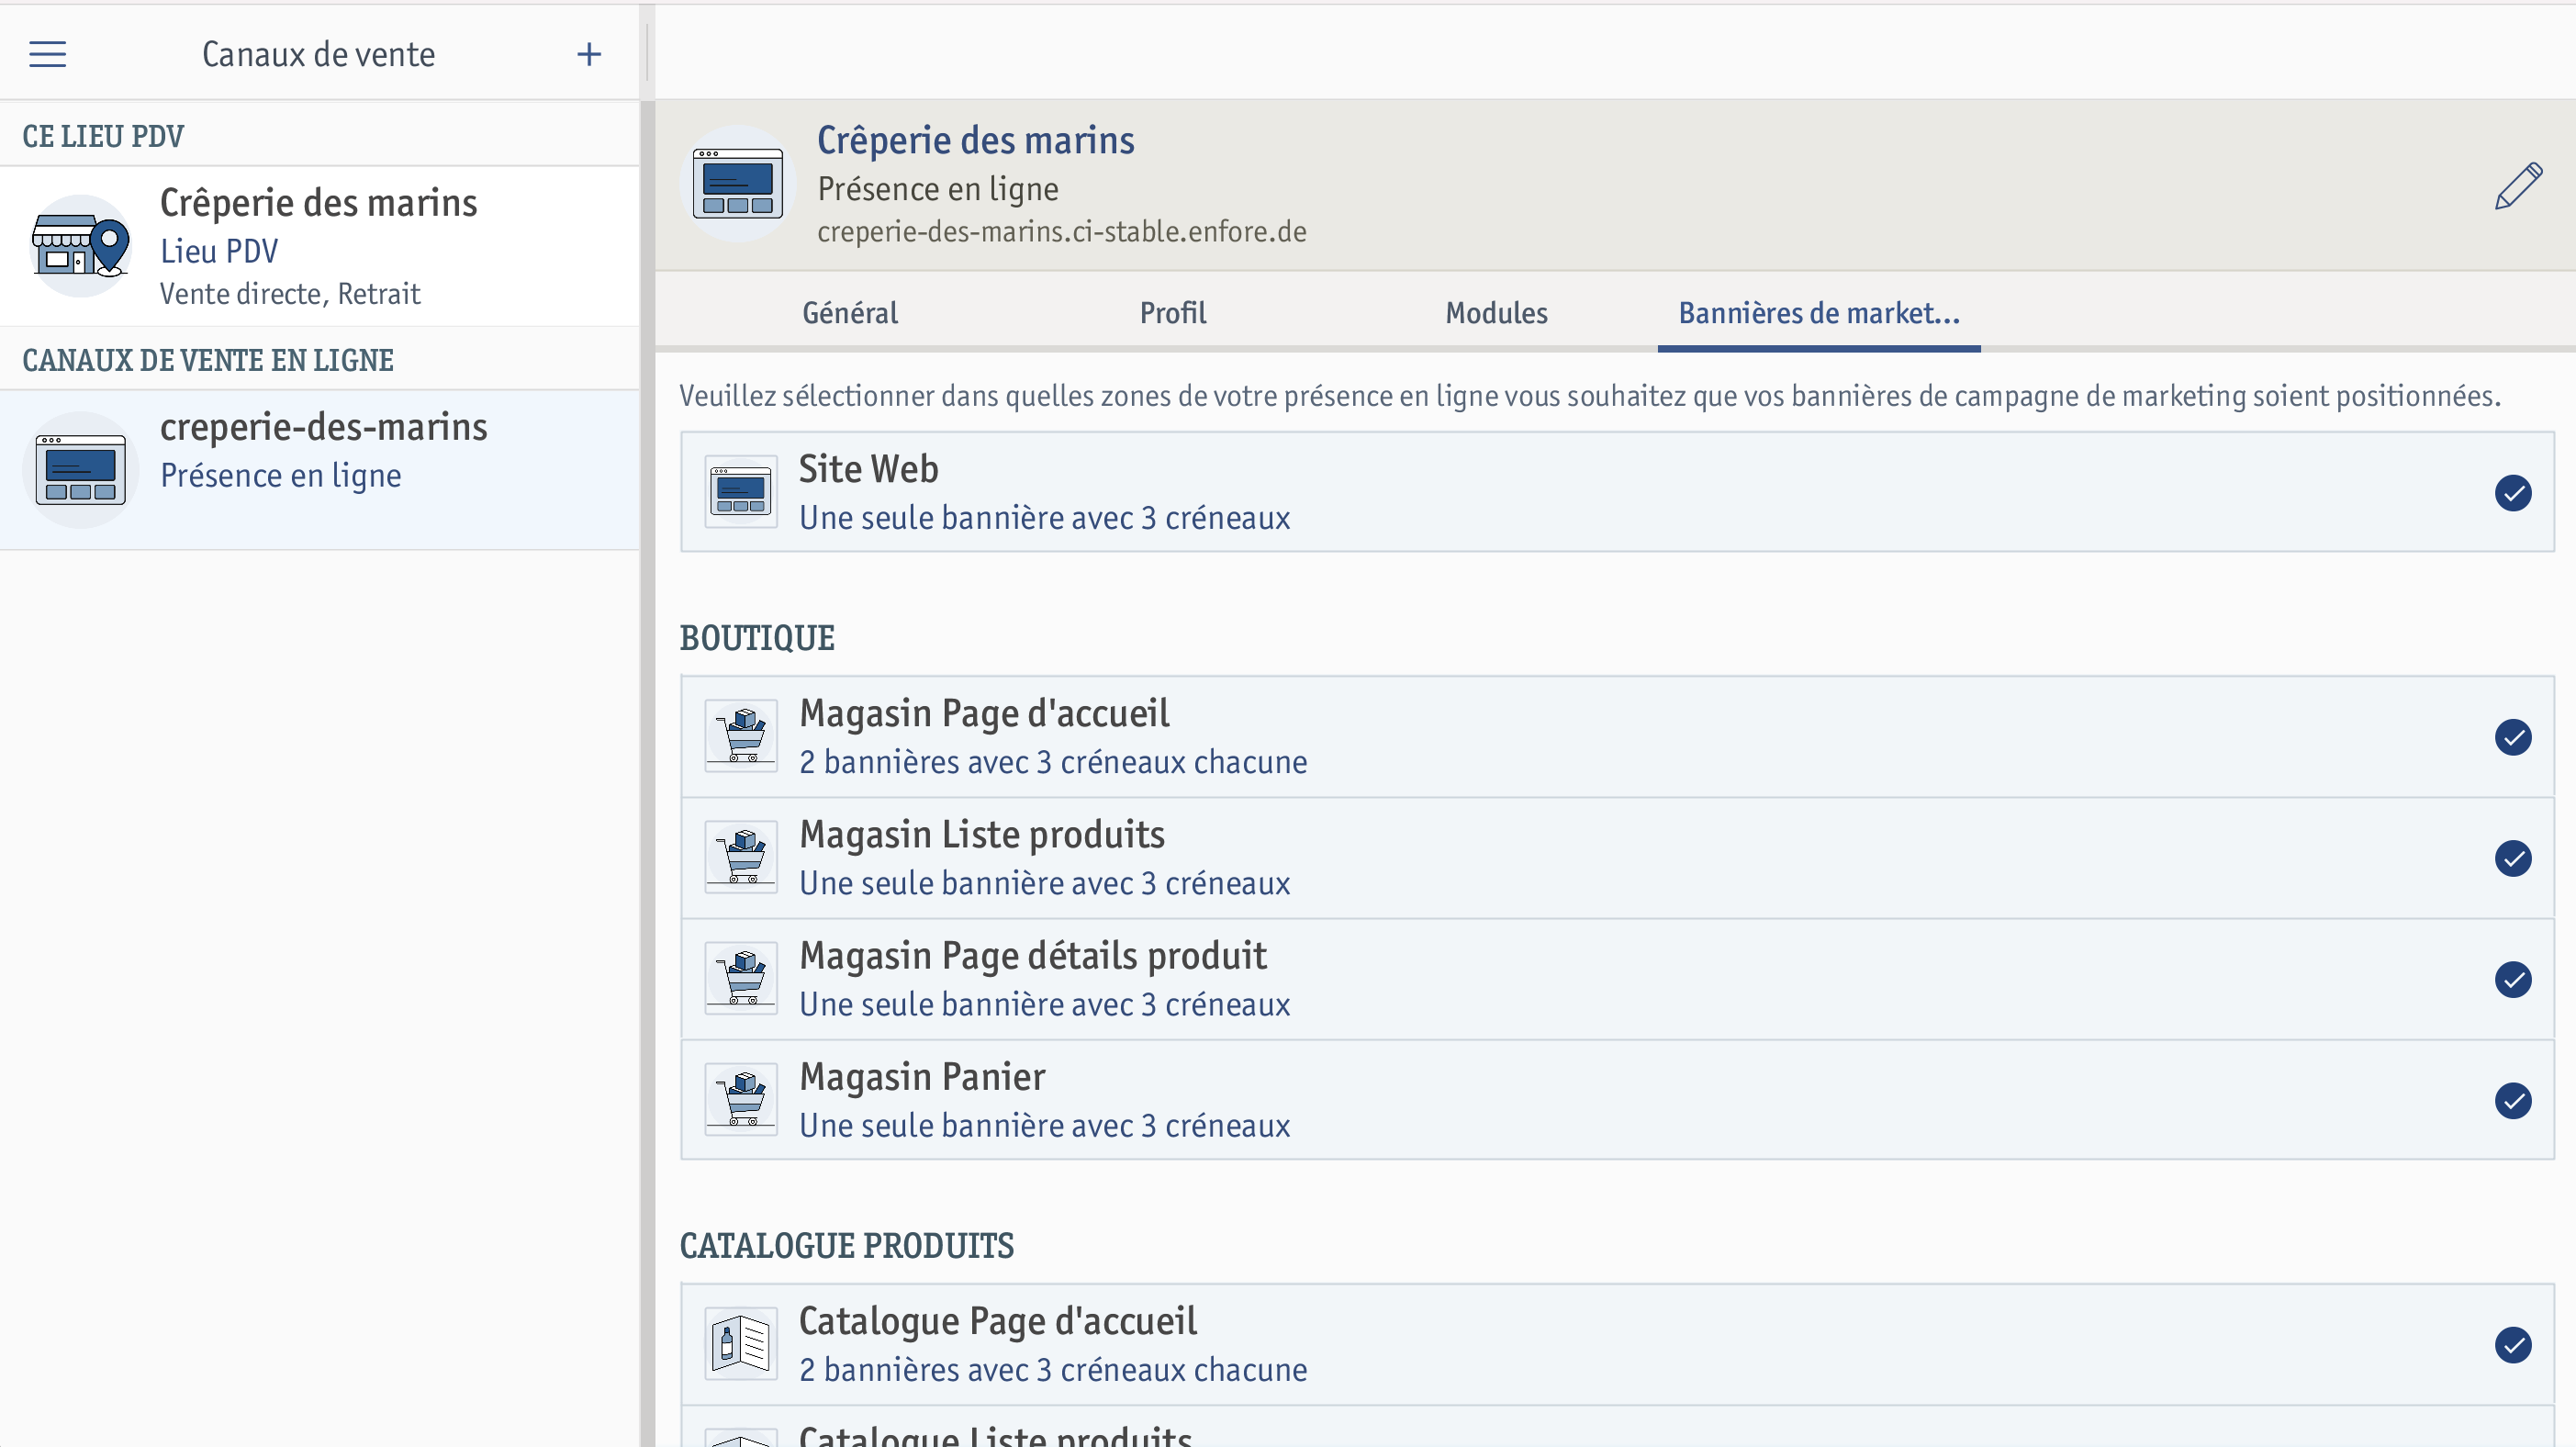Click CANAUX DE VENTE EN LIGNE section header
Screen dimensions: 2576x1447
click(208, 360)
